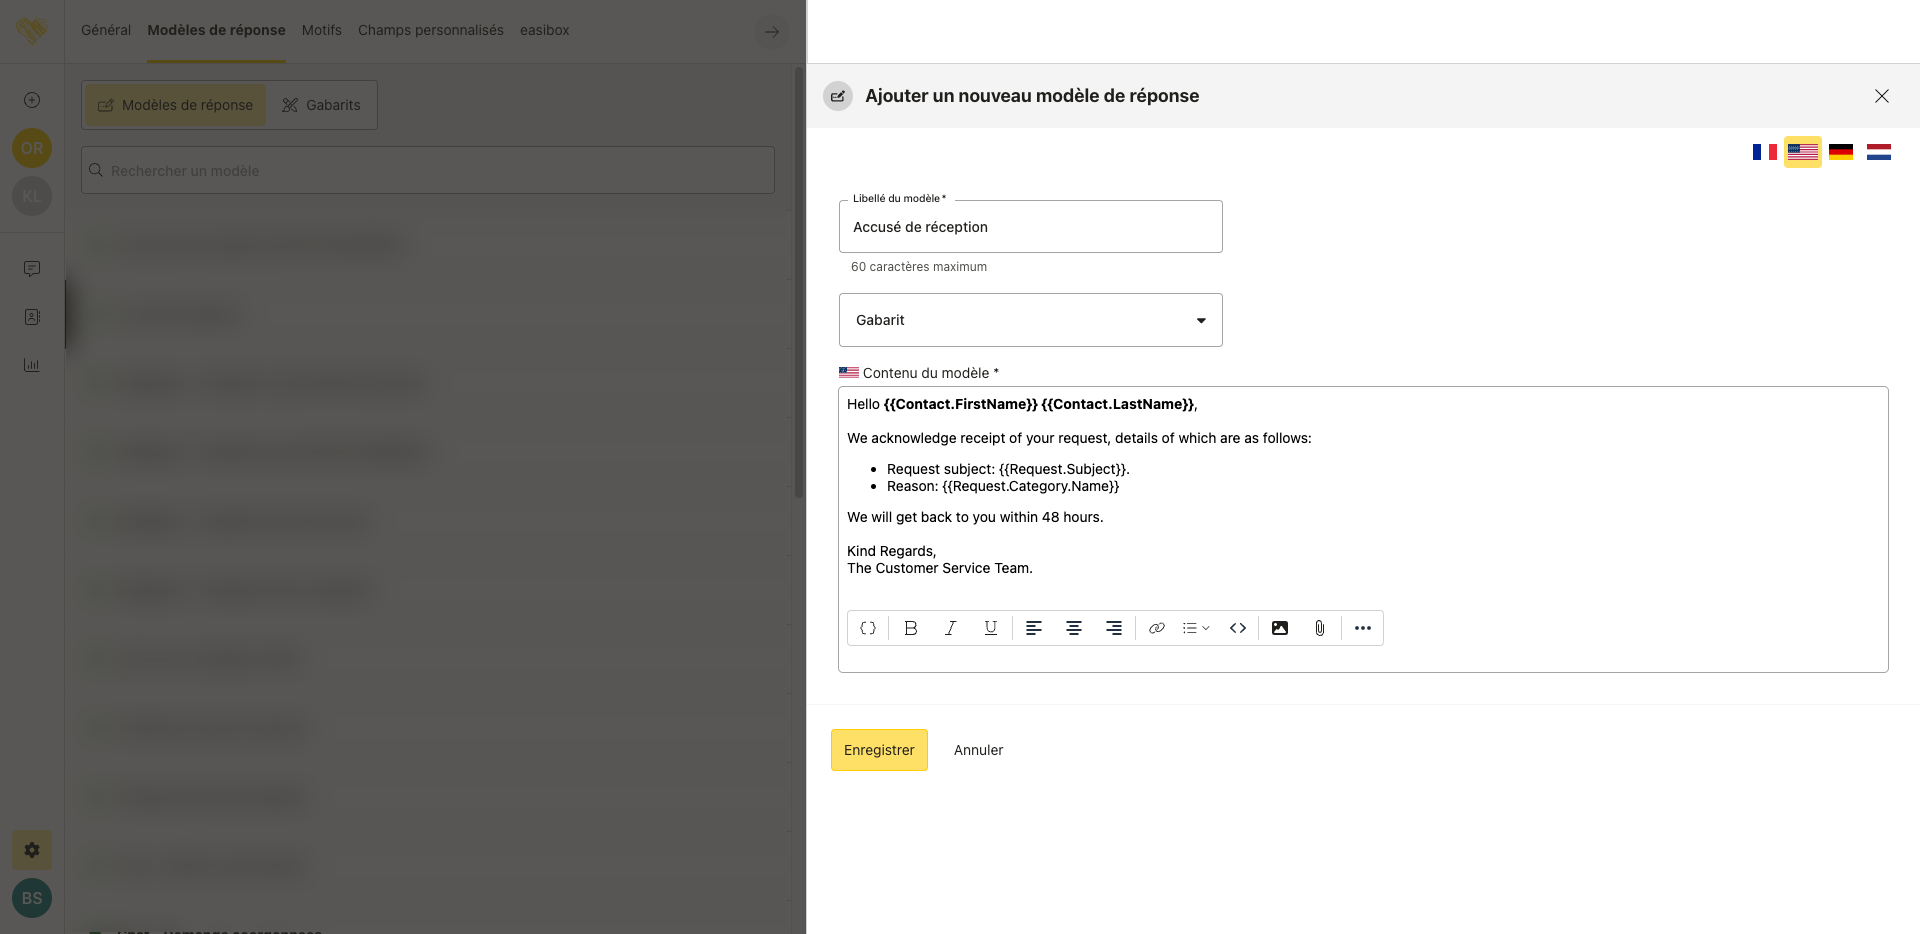
Task: Center align the text
Action: pos(1074,628)
